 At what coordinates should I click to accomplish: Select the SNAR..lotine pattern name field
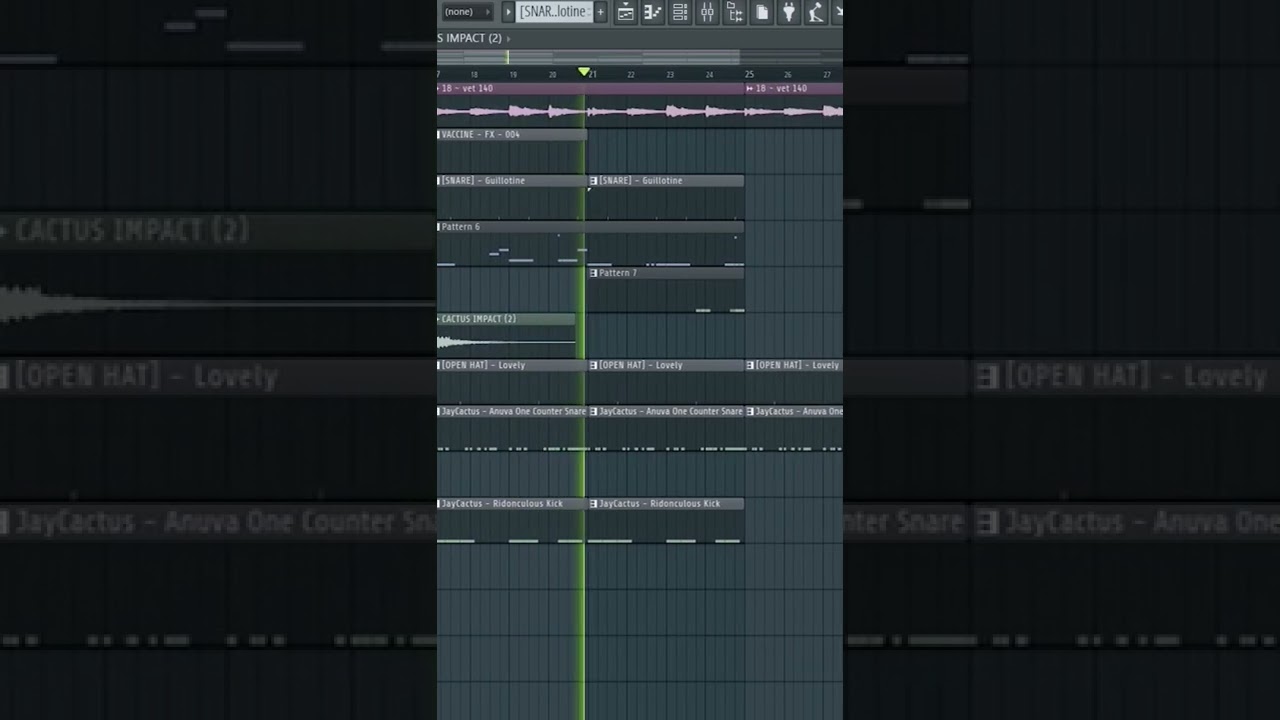554,12
